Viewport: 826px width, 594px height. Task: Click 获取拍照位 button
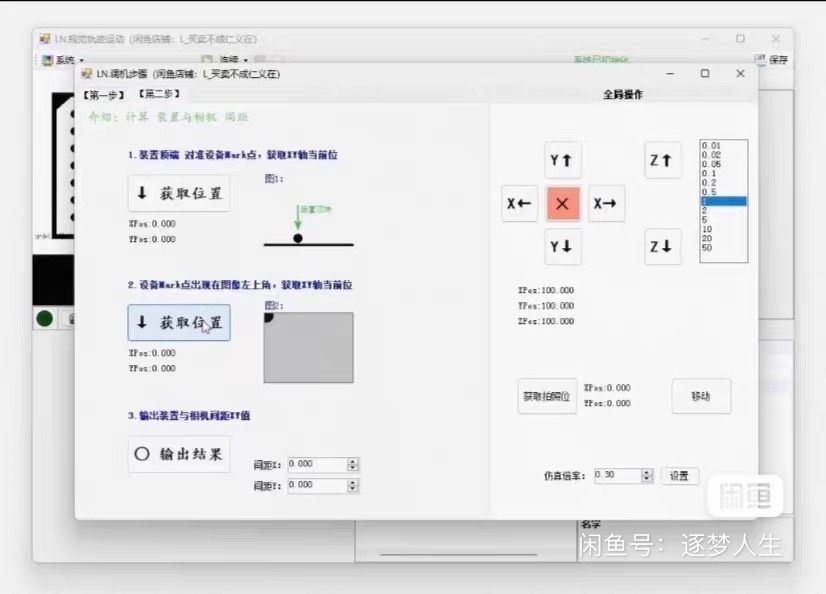click(547, 396)
